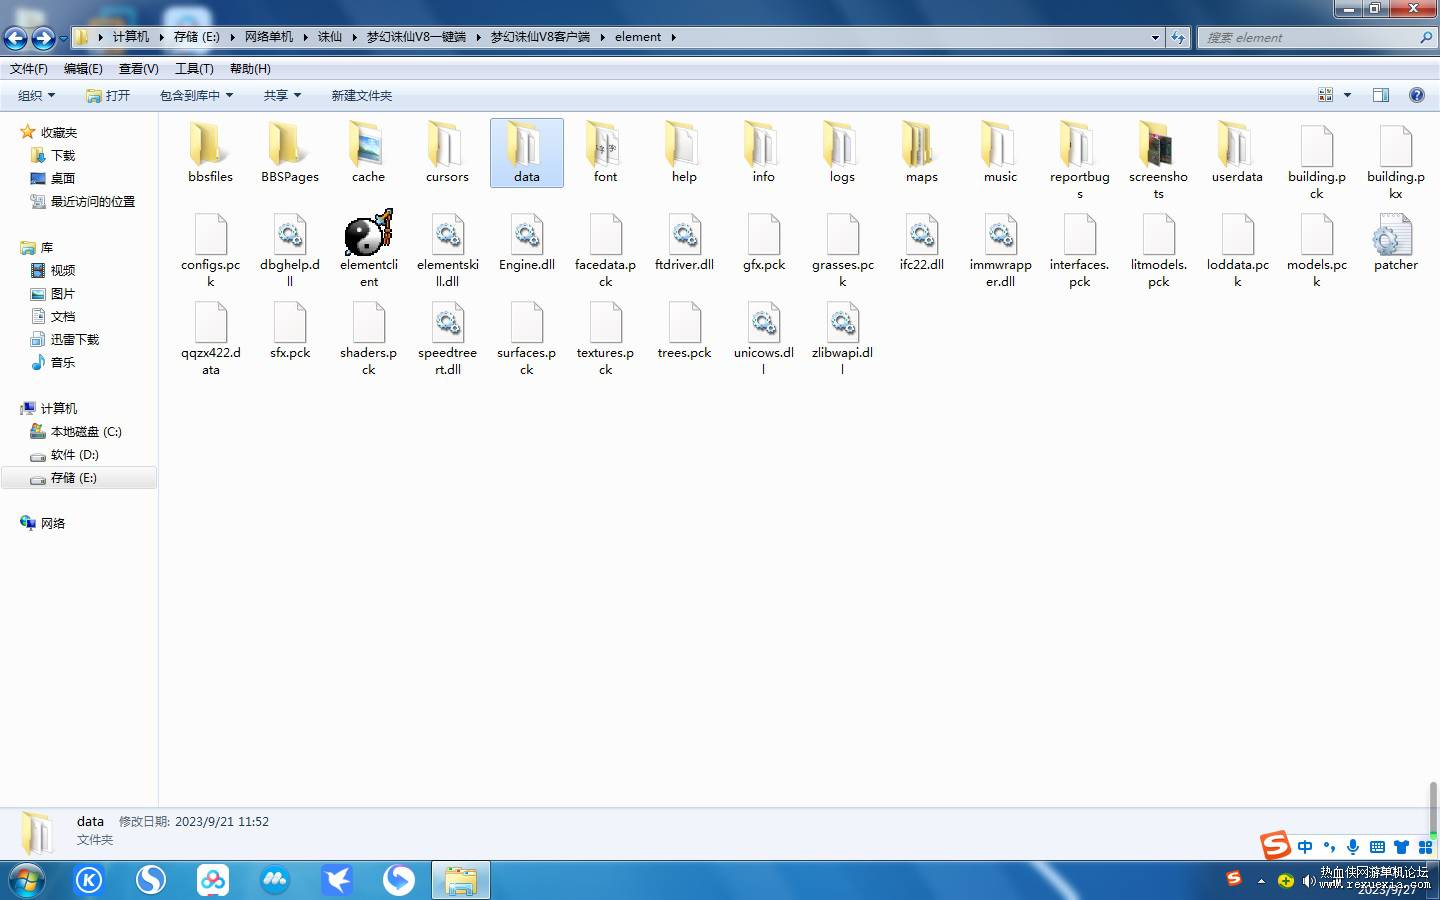This screenshot has width=1440, height=900.
Task: Select the unicows.dll file icon
Action: coord(763,322)
